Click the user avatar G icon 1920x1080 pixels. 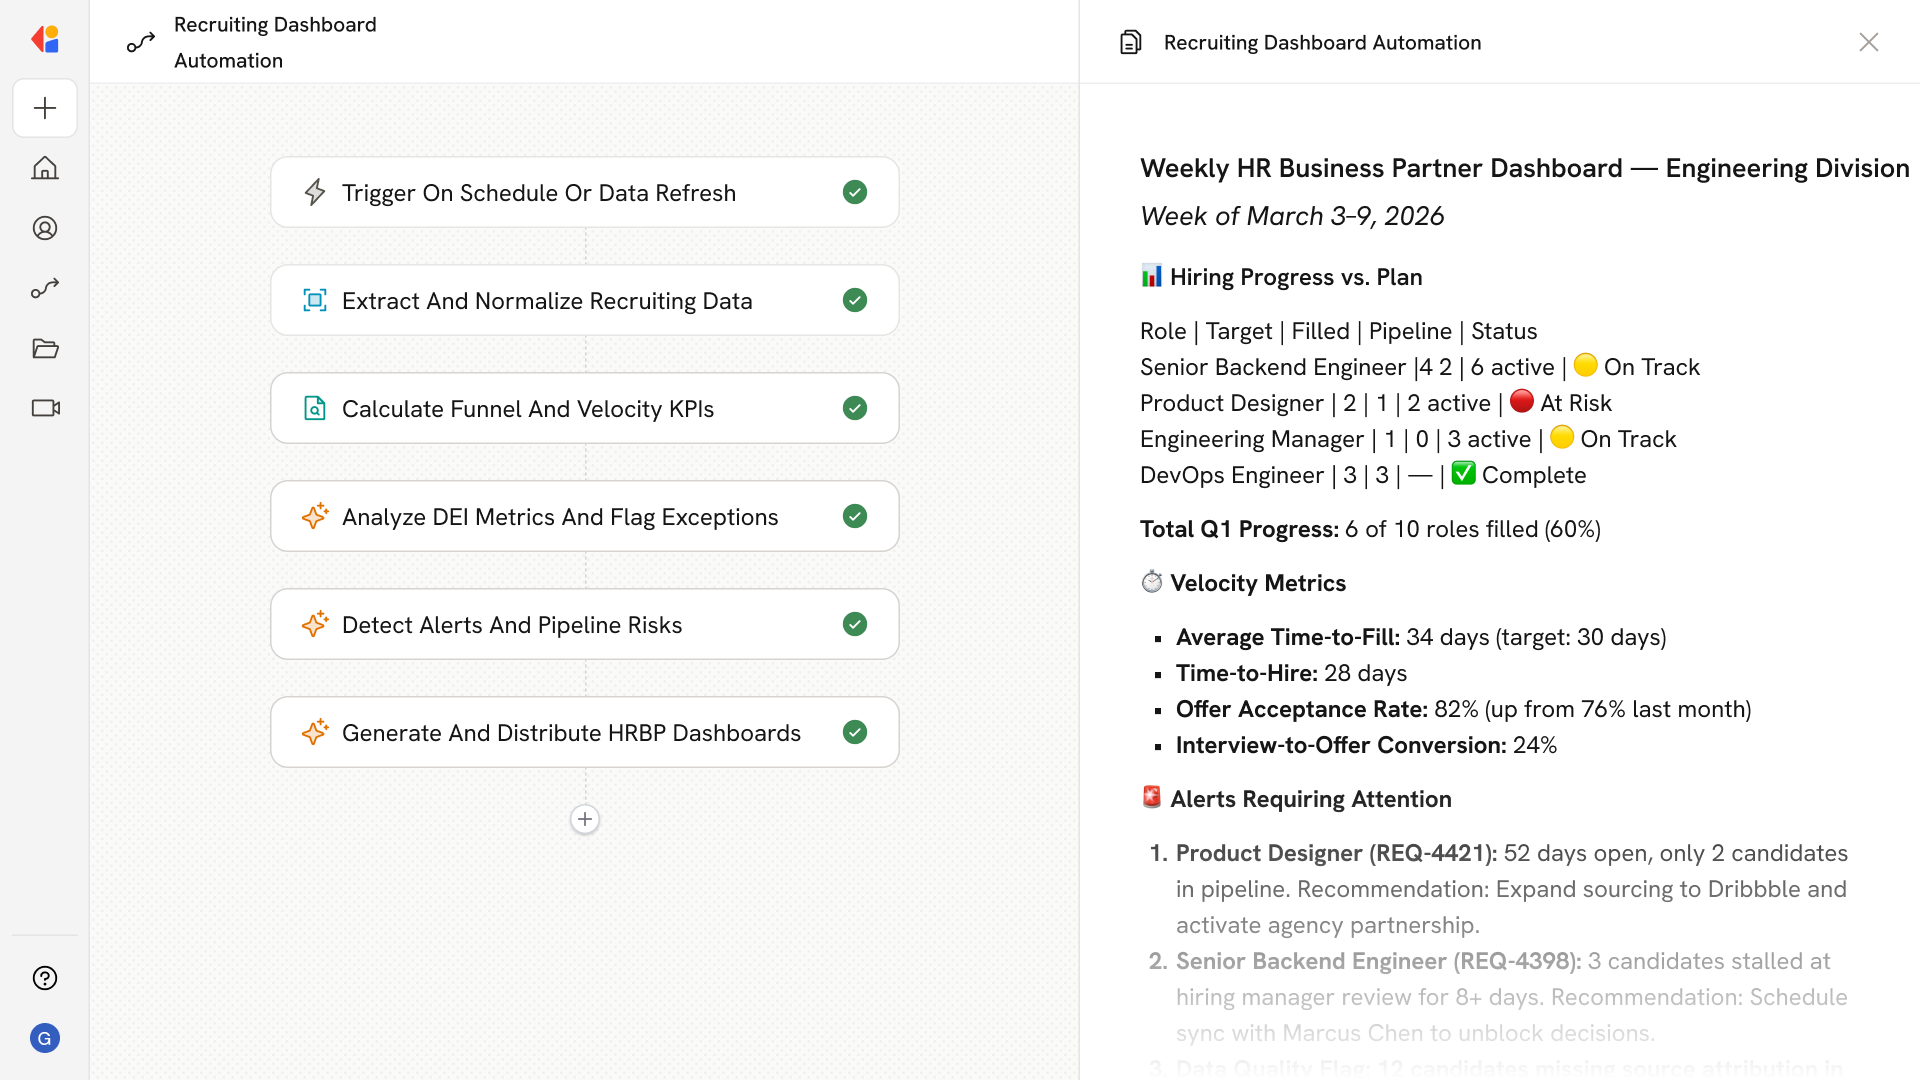pos(45,1038)
